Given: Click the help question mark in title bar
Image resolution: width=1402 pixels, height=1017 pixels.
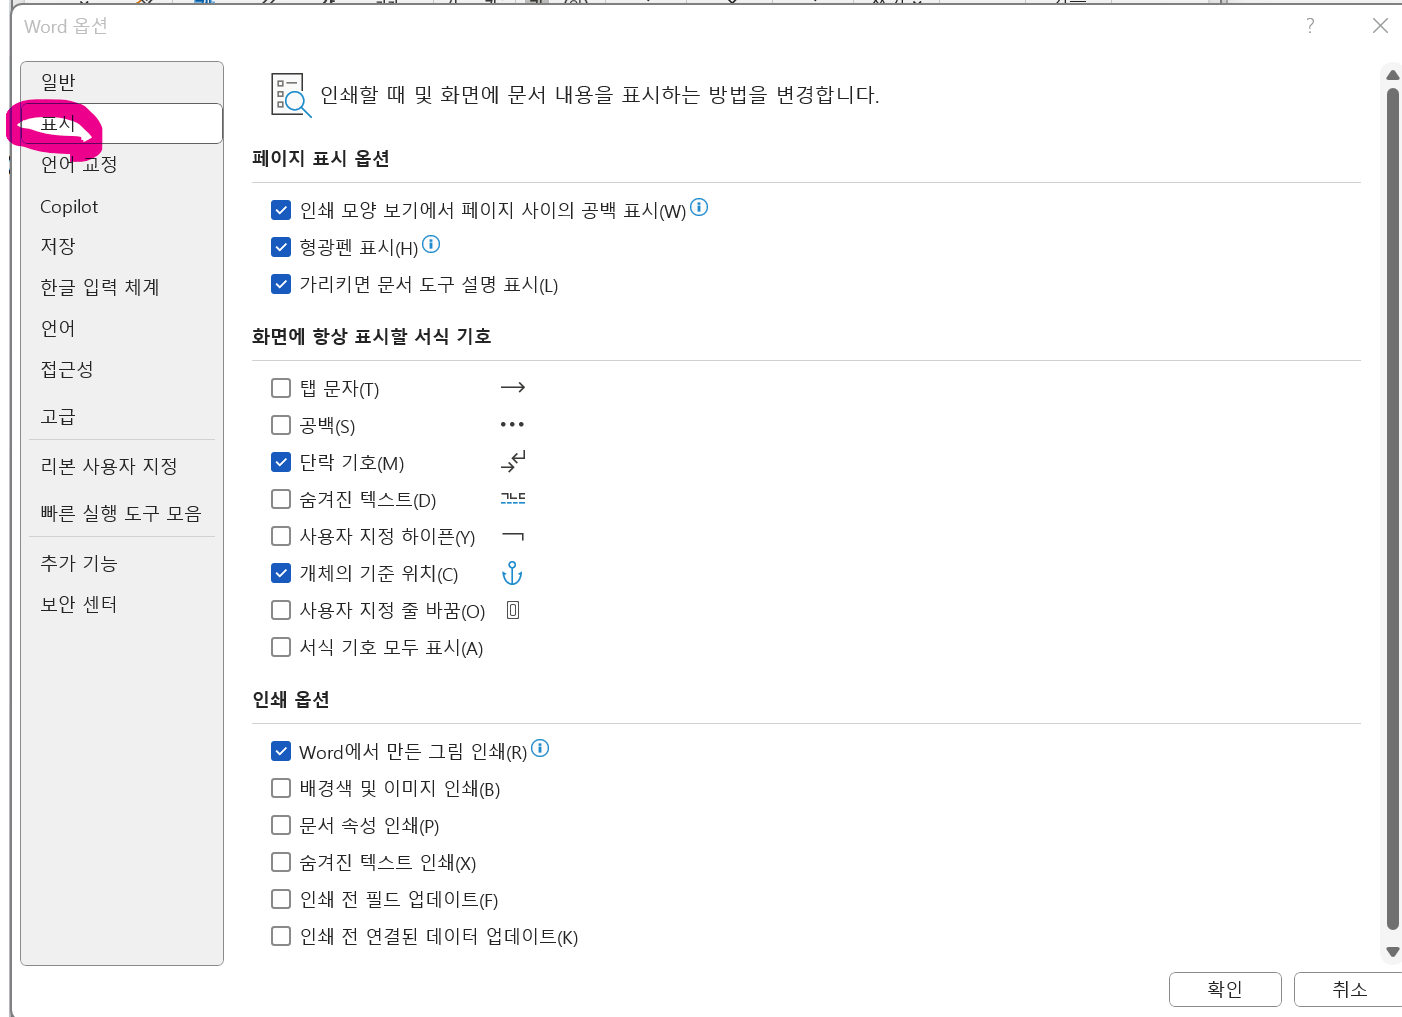Looking at the screenshot, I should coord(1310,26).
